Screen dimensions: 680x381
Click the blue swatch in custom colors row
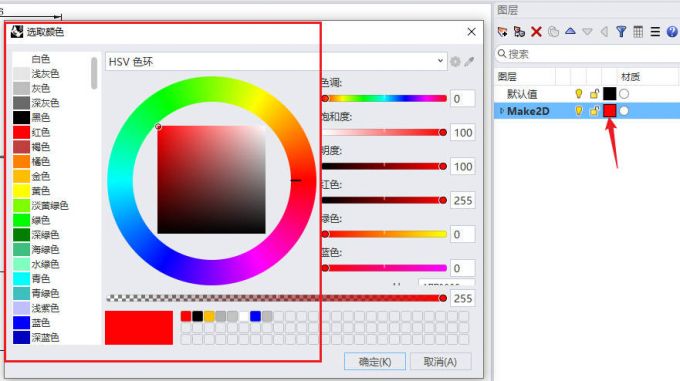coord(255,316)
